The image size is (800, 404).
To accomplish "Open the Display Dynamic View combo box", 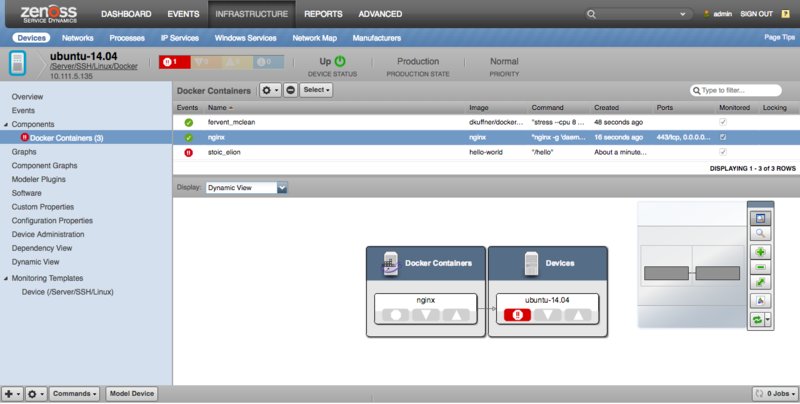I will coord(246,188).
